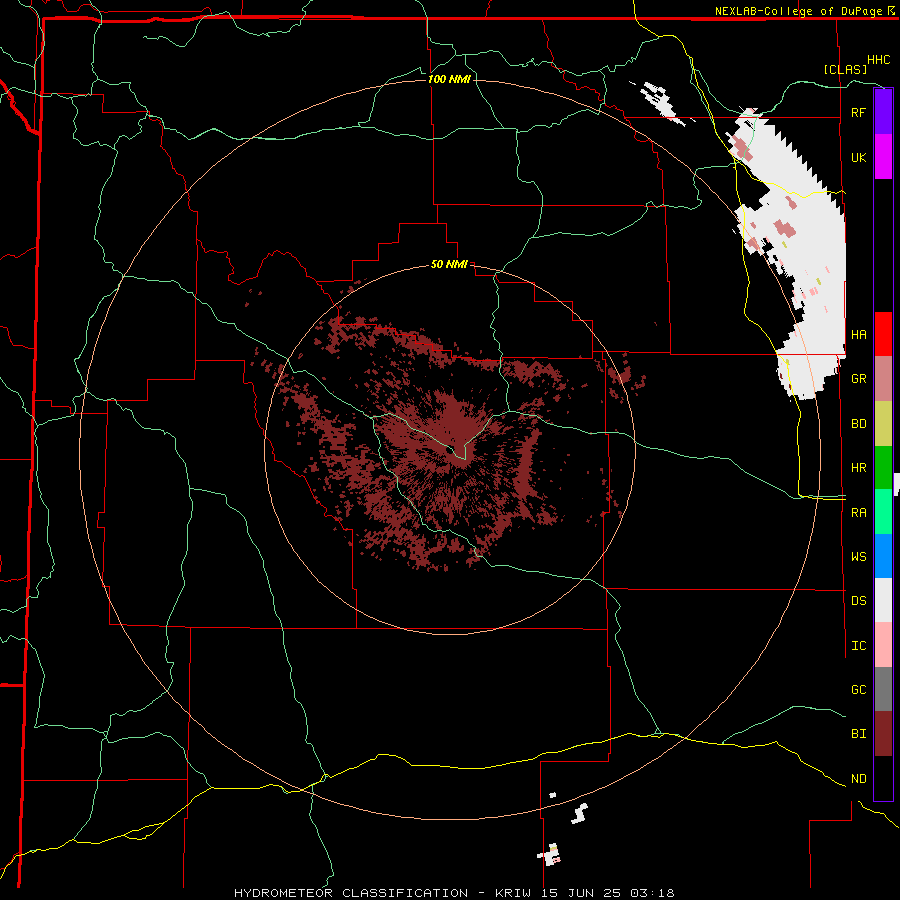Click the 'RA' legend label
Image resolution: width=900 pixels, height=900 pixels.
(858, 513)
